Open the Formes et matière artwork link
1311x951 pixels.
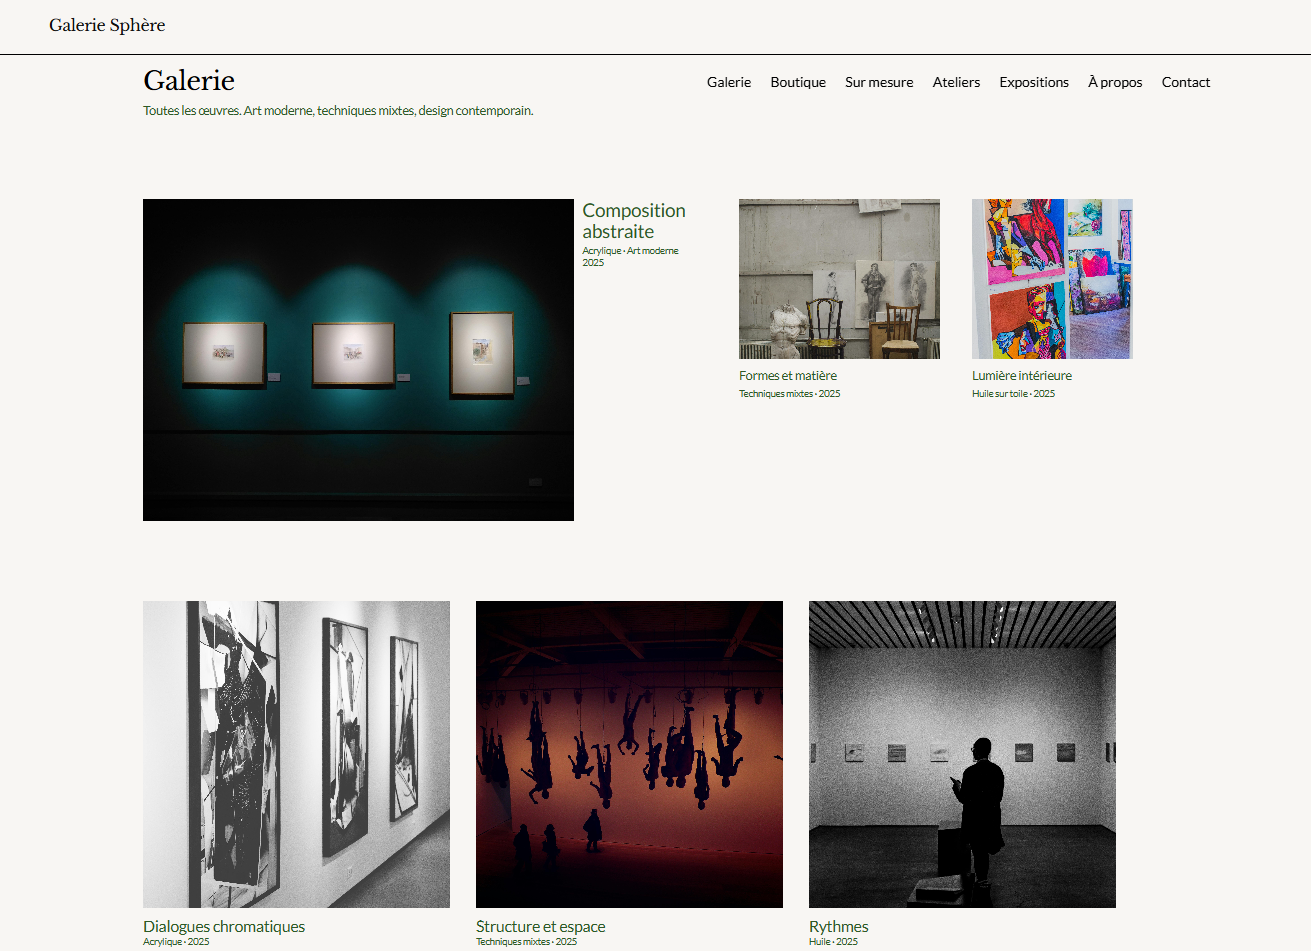790,375
